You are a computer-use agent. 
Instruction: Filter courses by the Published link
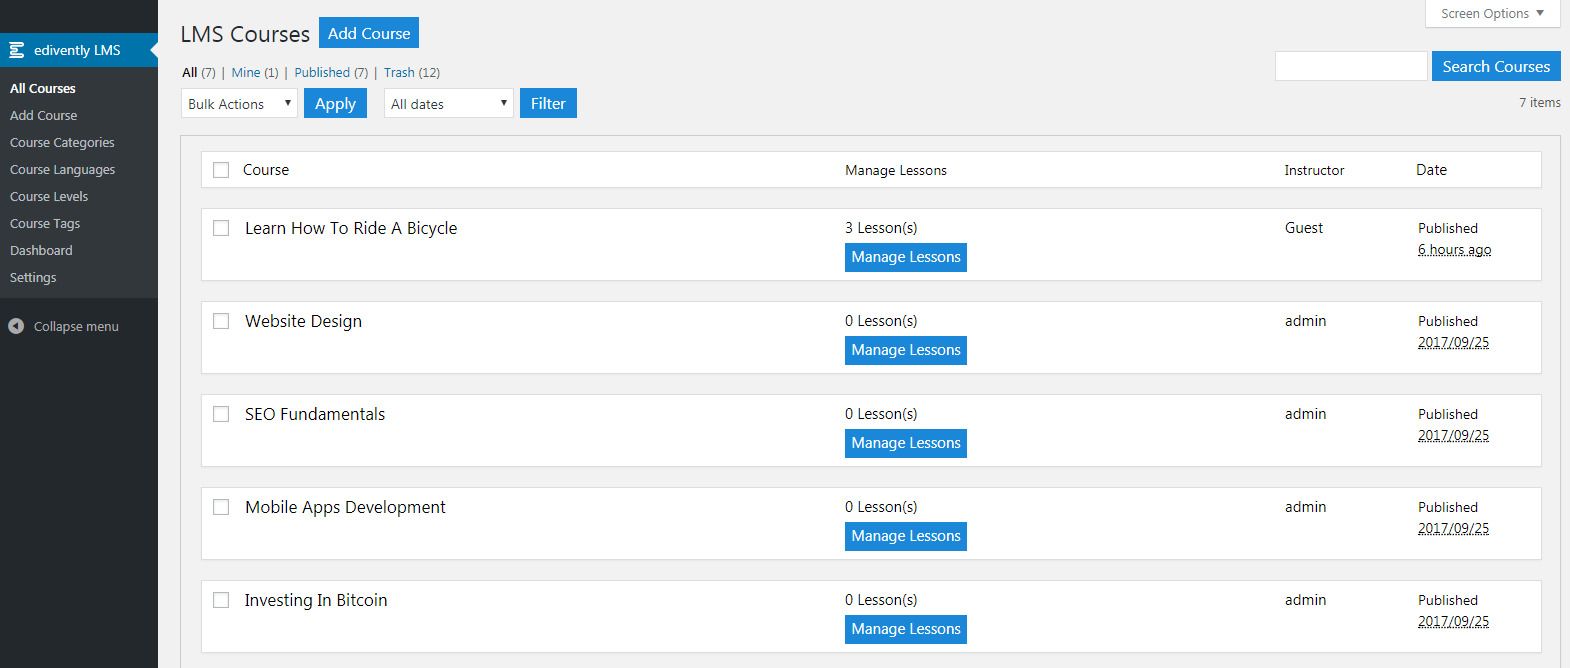click(x=322, y=73)
